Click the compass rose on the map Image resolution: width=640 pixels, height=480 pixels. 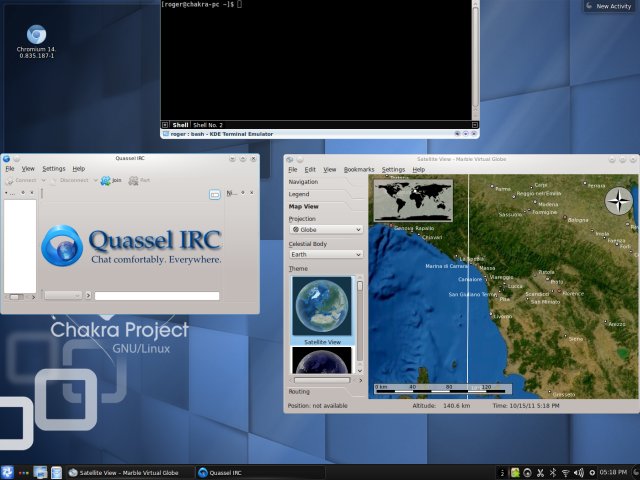coord(619,201)
